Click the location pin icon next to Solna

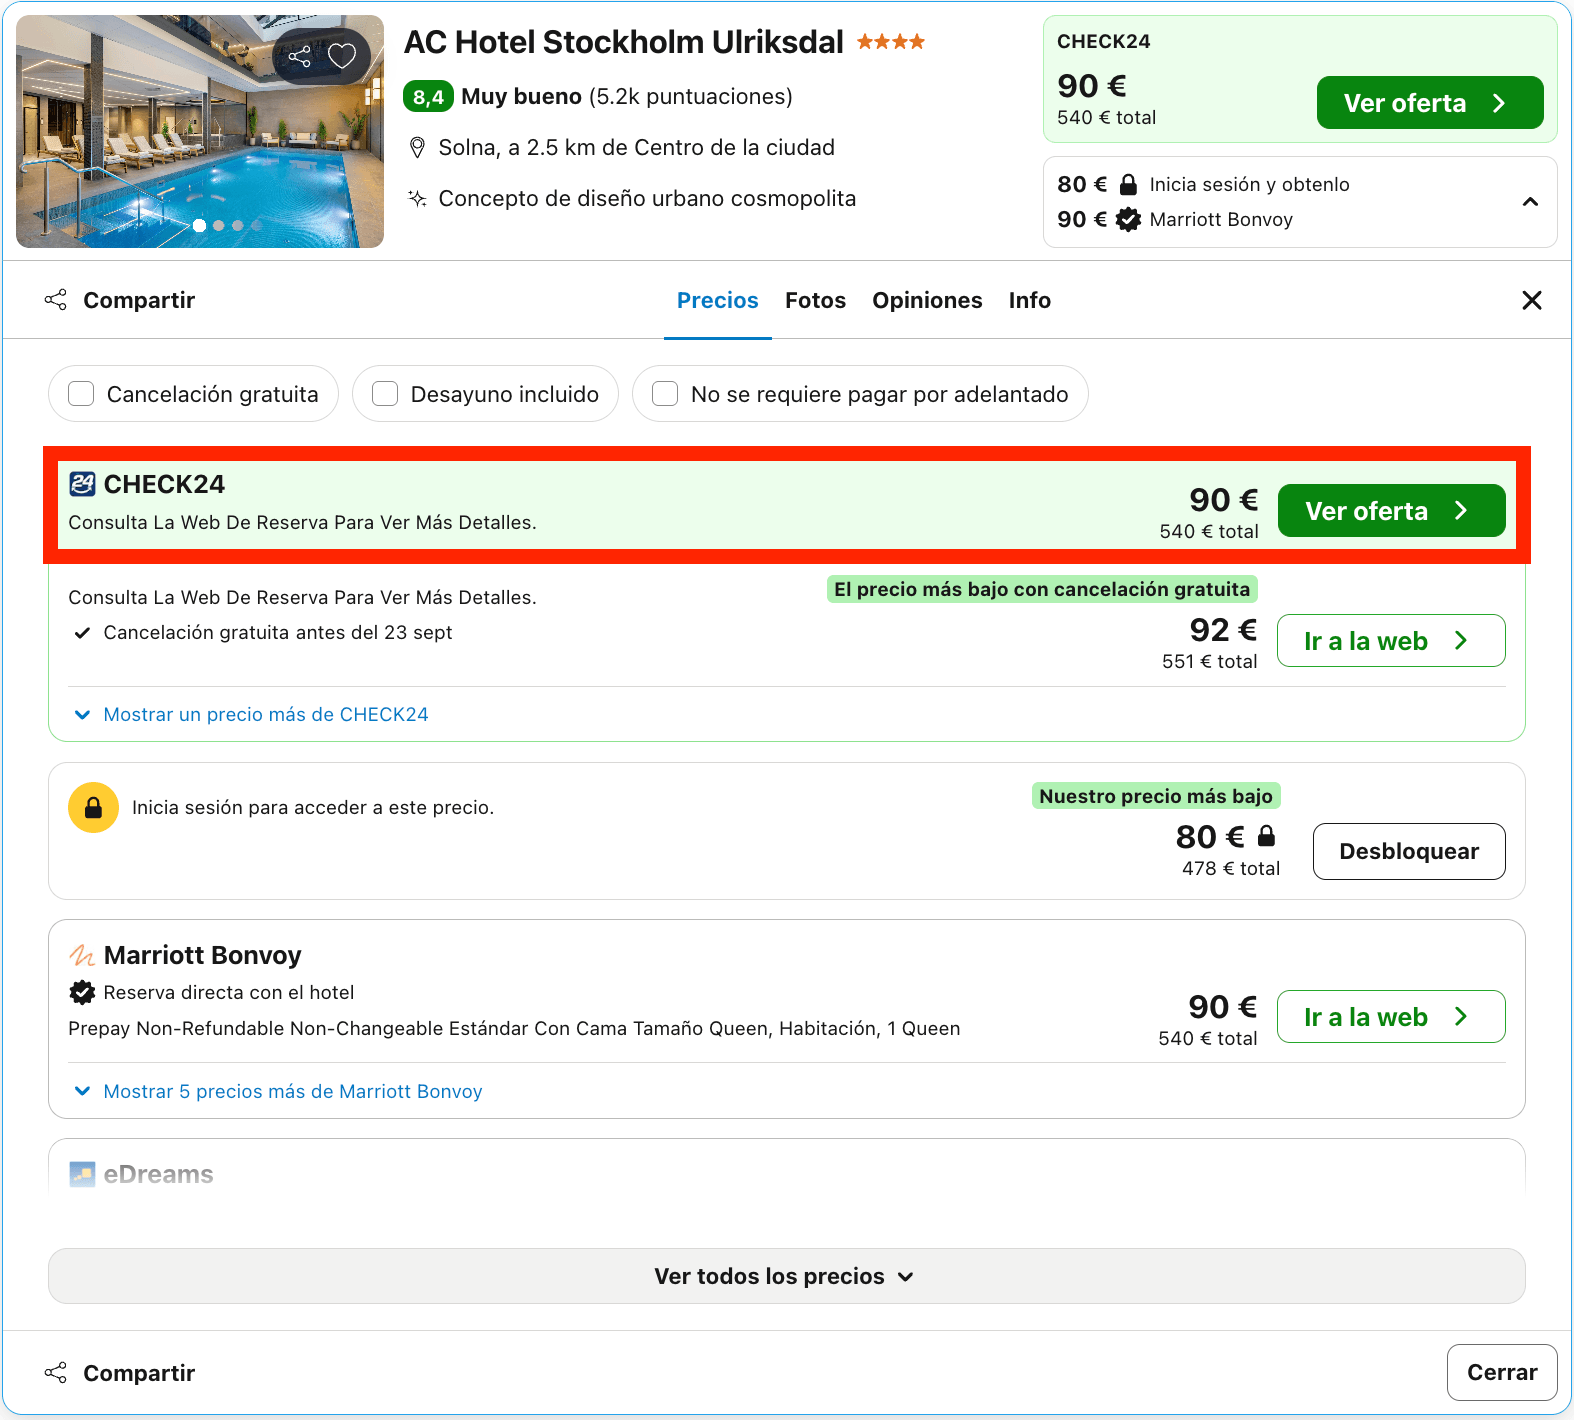418,148
